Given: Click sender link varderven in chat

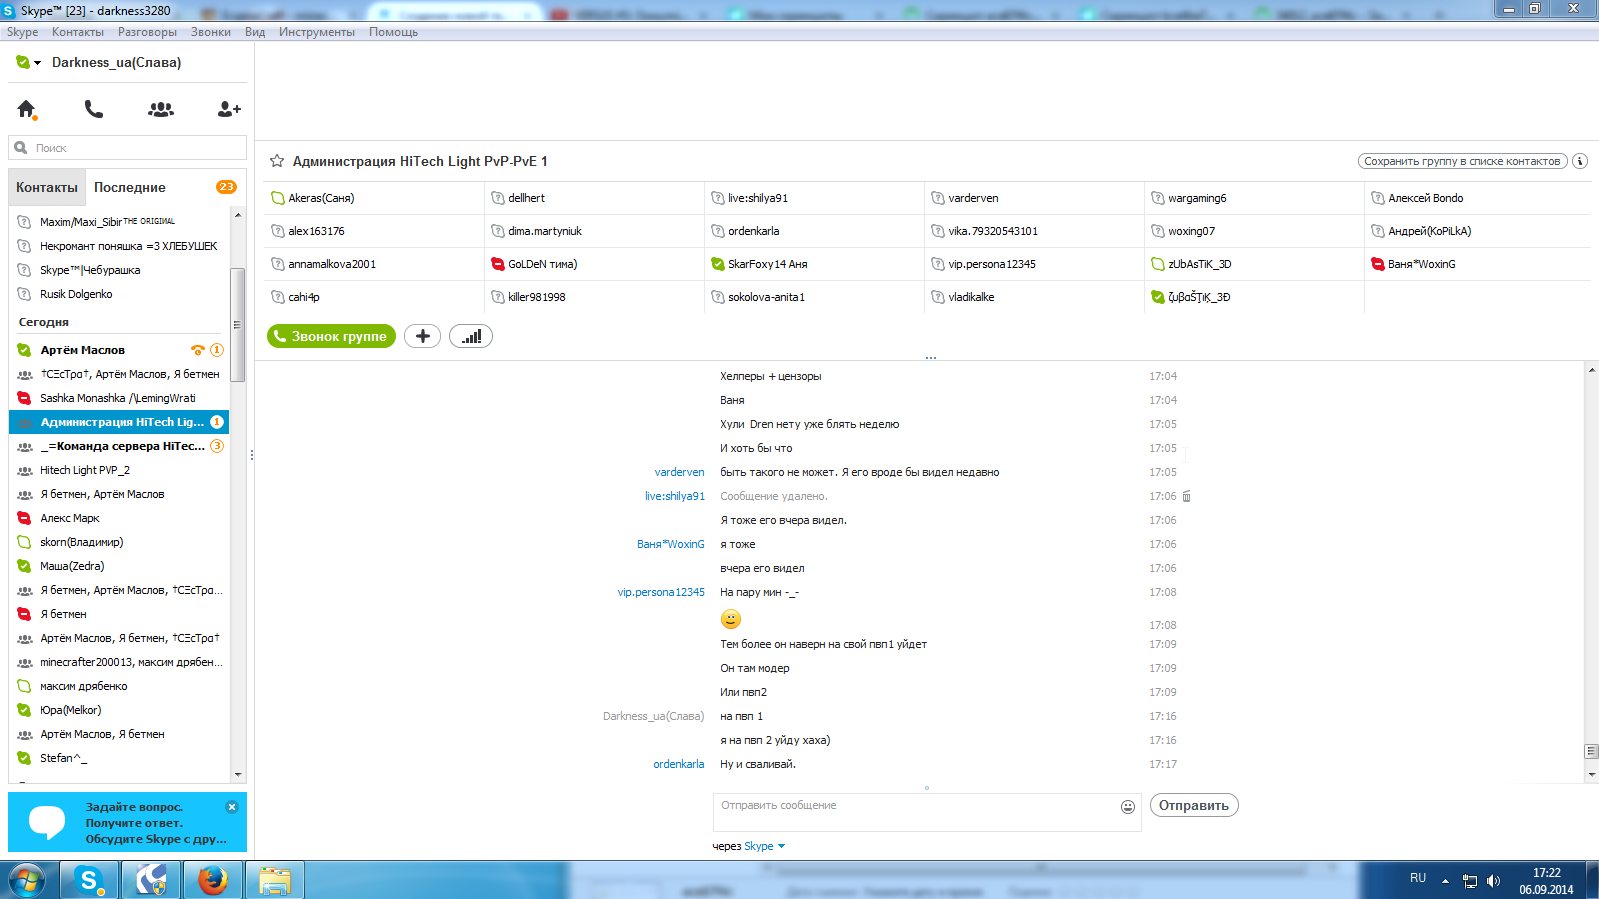Looking at the screenshot, I should tap(679, 472).
